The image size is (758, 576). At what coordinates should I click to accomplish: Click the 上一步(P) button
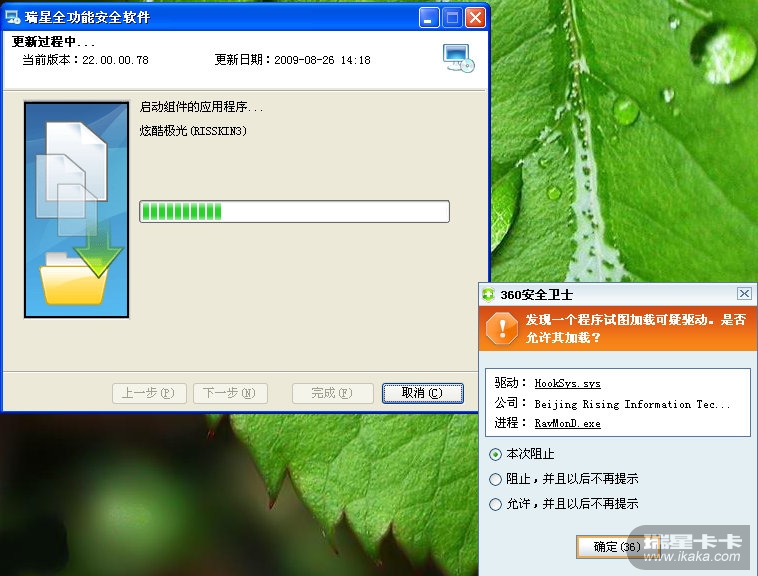(149, 393)
